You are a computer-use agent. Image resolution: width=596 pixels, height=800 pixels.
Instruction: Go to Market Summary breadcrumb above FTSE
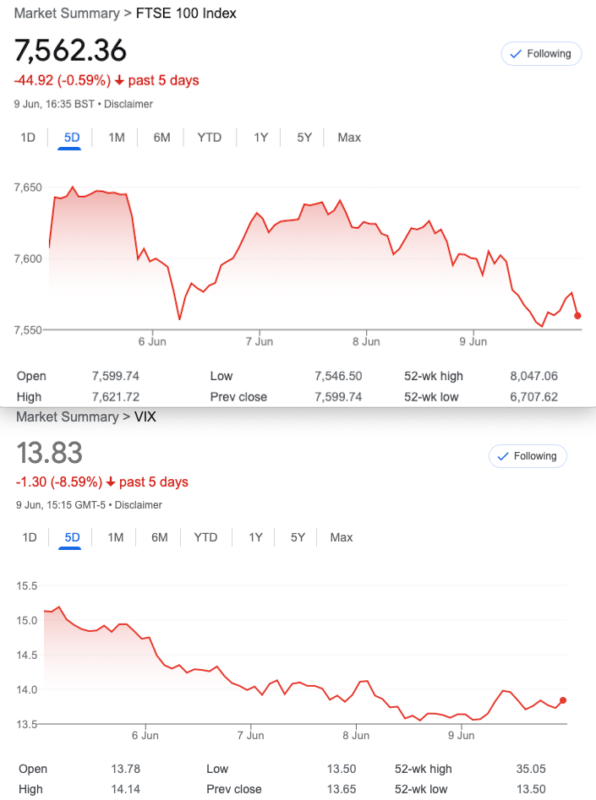(67, 13)
